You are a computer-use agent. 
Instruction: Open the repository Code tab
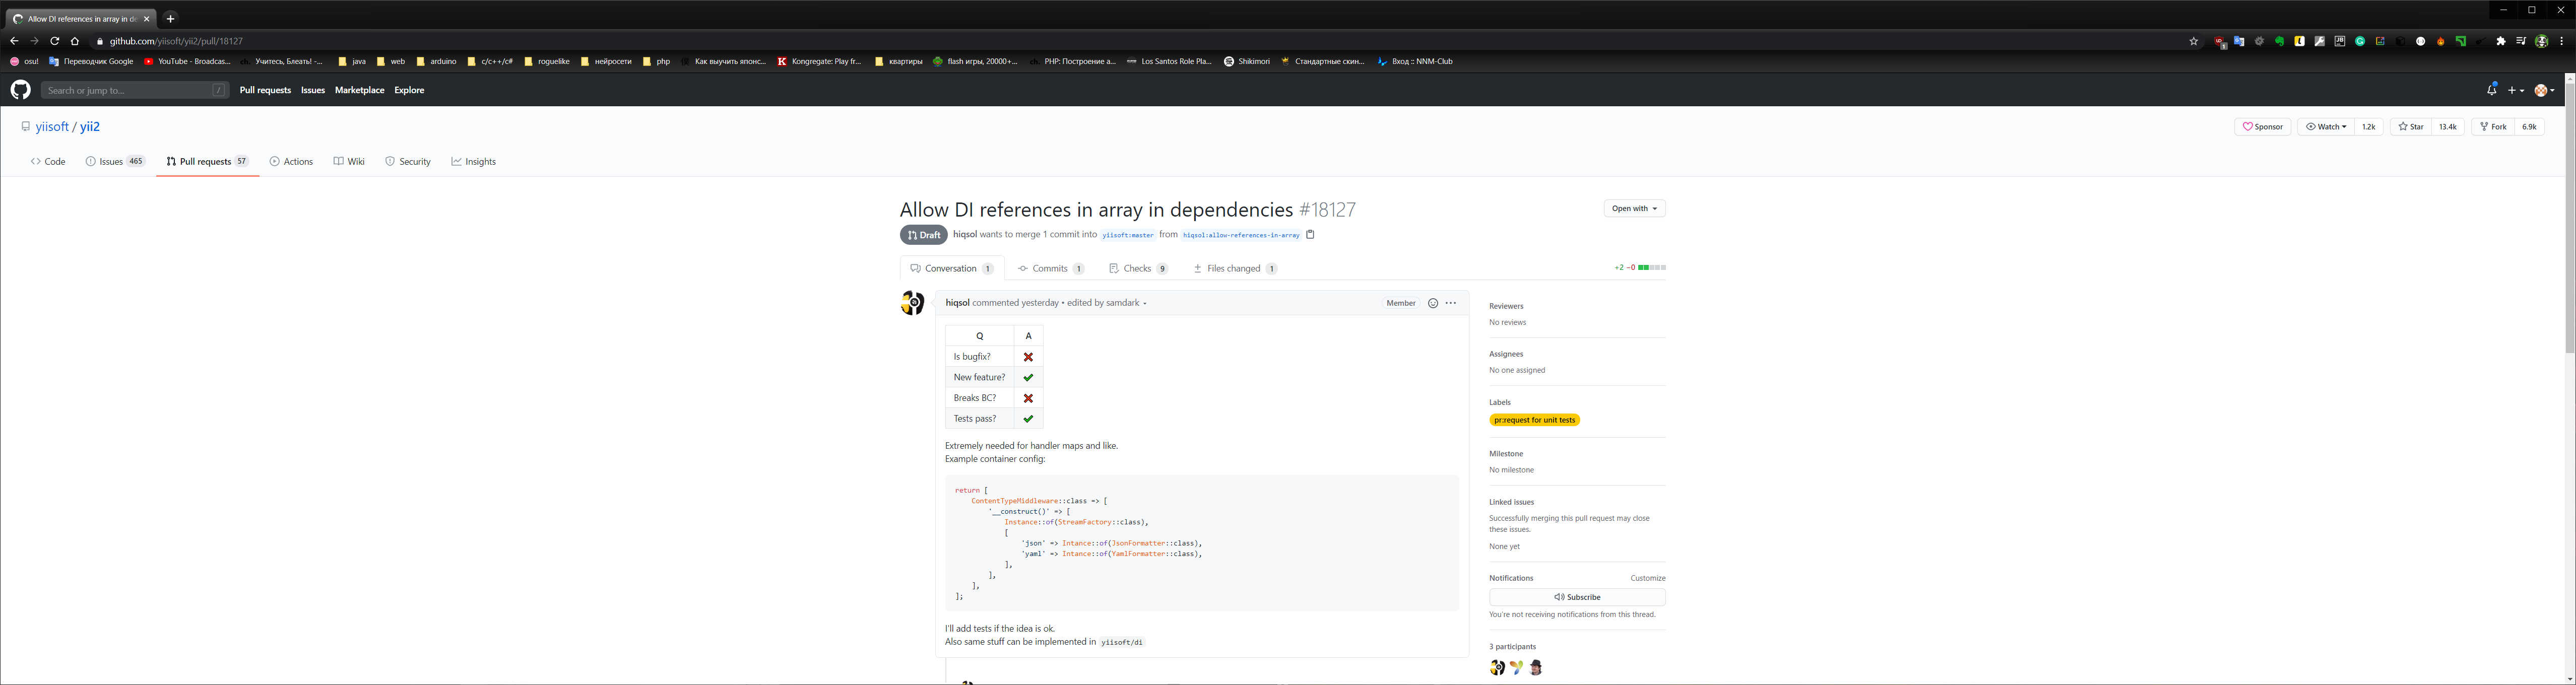pyautogui.click(x=48, y=162)
